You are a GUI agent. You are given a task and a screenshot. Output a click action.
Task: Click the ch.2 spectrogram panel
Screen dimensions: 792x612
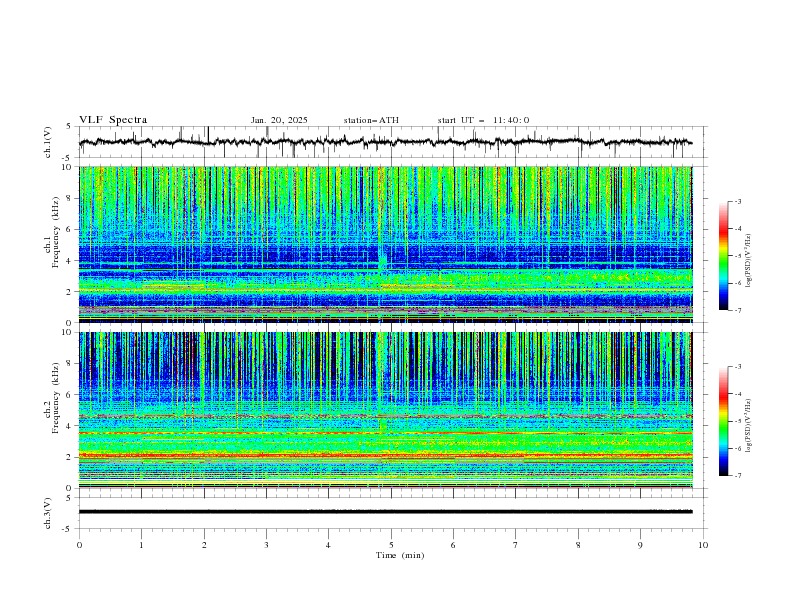tap(386, 410)
